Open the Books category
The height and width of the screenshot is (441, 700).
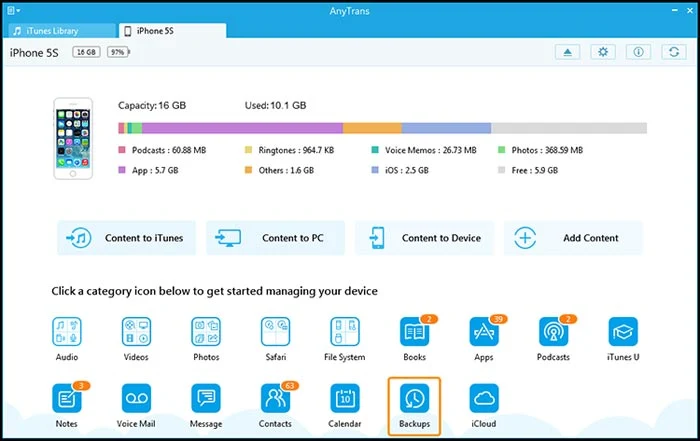pyautogui.click(x=414, y=332)
